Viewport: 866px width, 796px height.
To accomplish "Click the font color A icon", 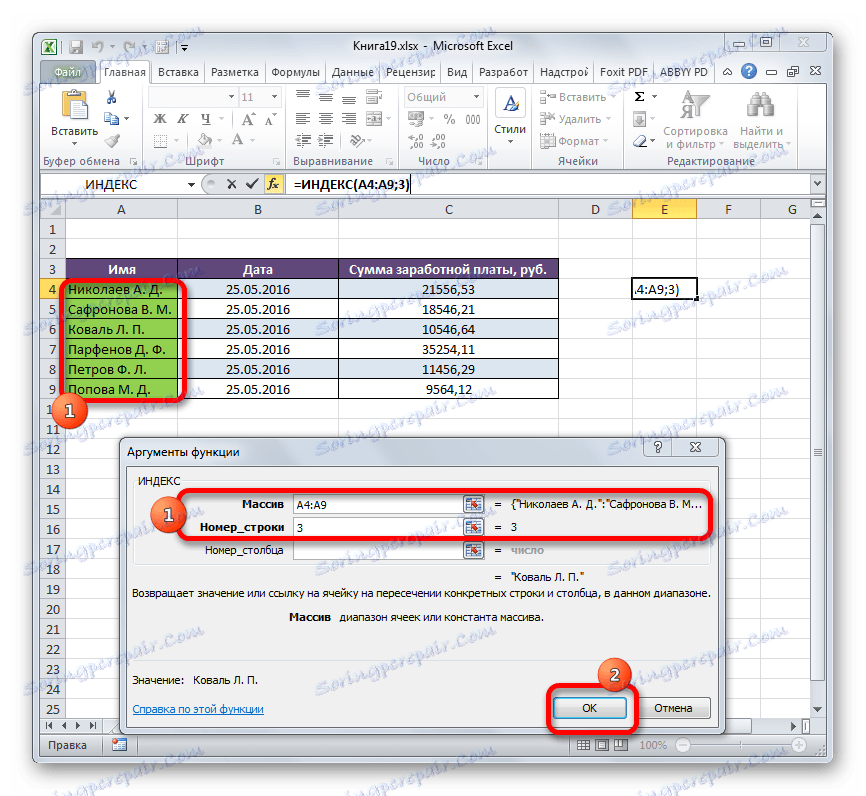I will [237, 140].
